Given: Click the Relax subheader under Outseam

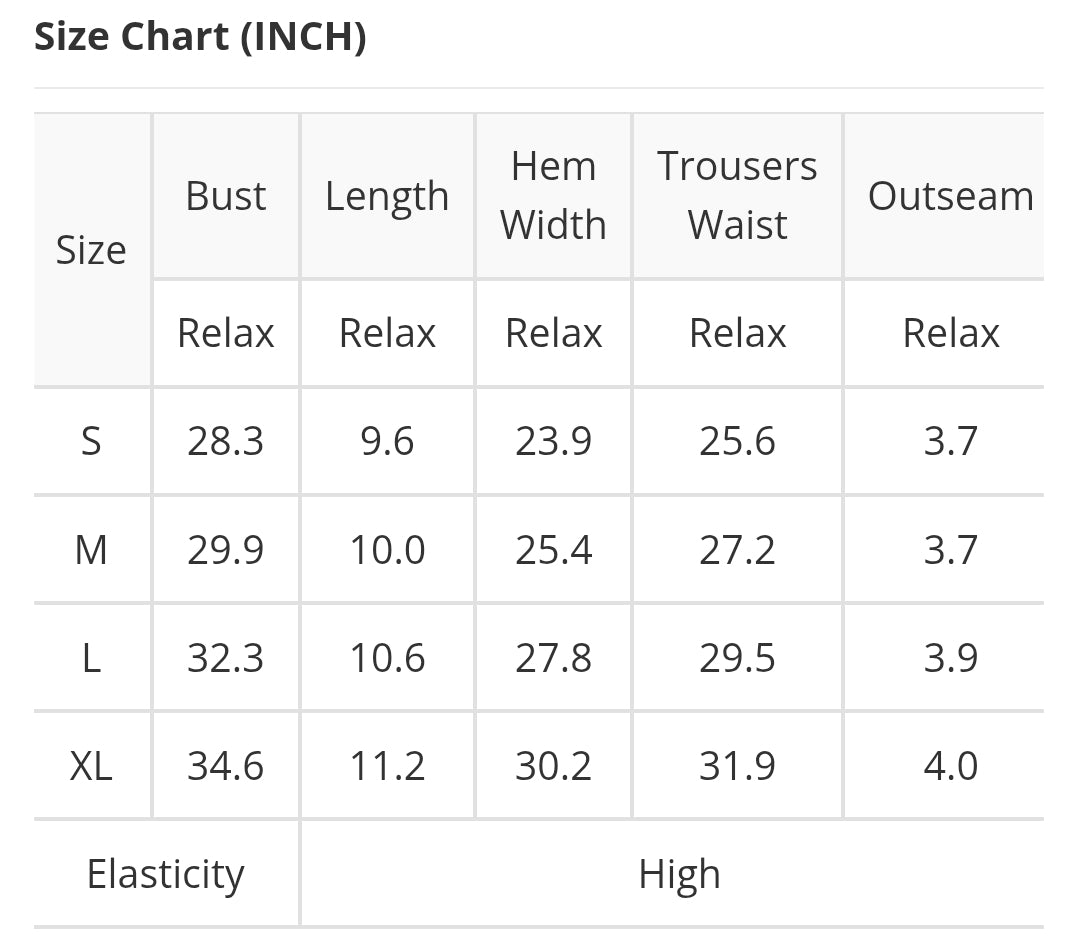Looking at the screenshot, I should click(x=951, y=333).
